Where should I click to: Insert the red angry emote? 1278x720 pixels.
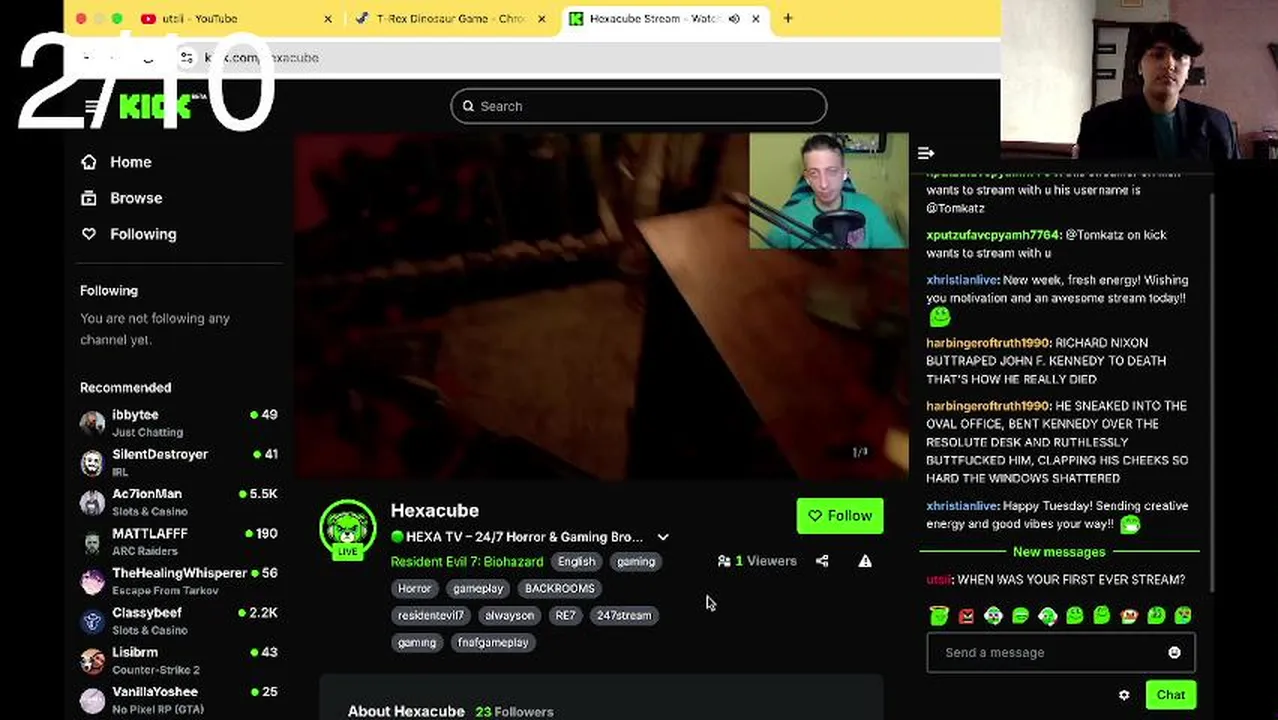966,616
